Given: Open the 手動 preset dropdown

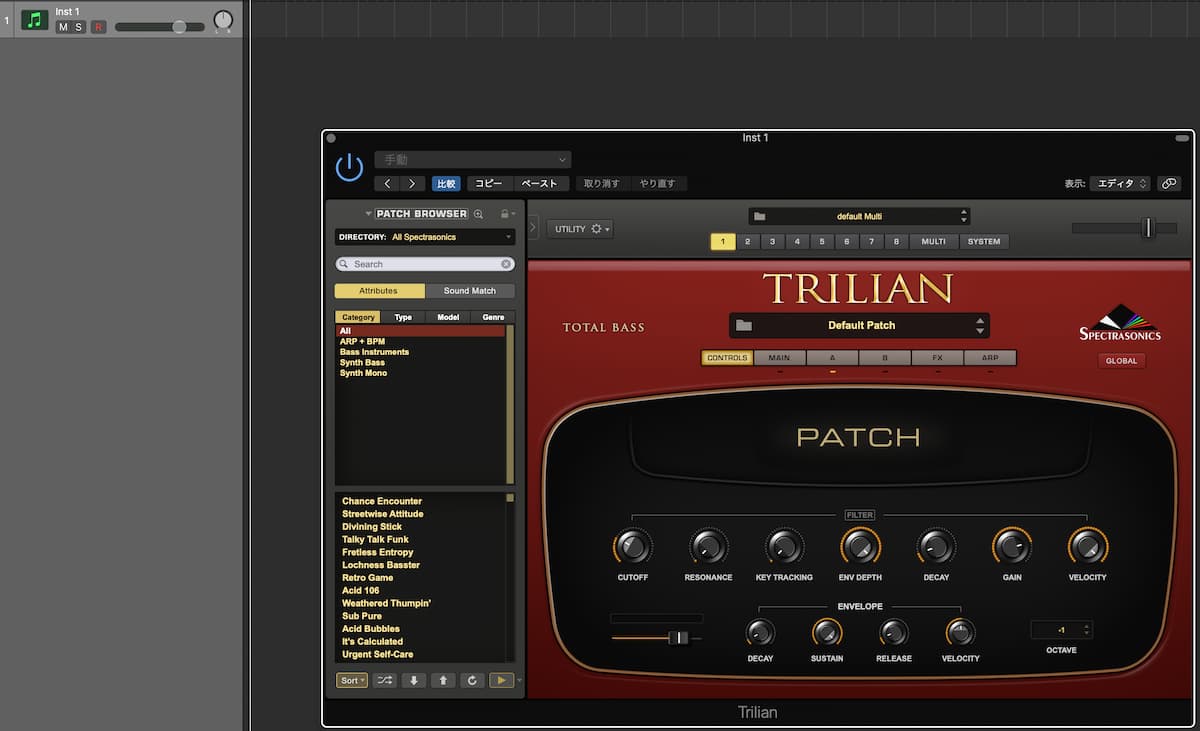Looking at the screenshot, I should tap(473, 160).
